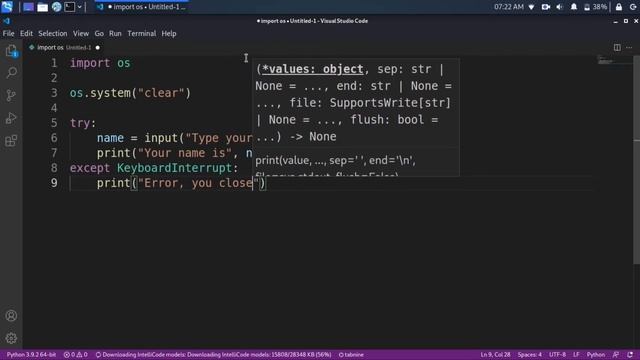This screenshot has height=360, width=640.
Task: Open the Terminal menu
Action: 142,33
